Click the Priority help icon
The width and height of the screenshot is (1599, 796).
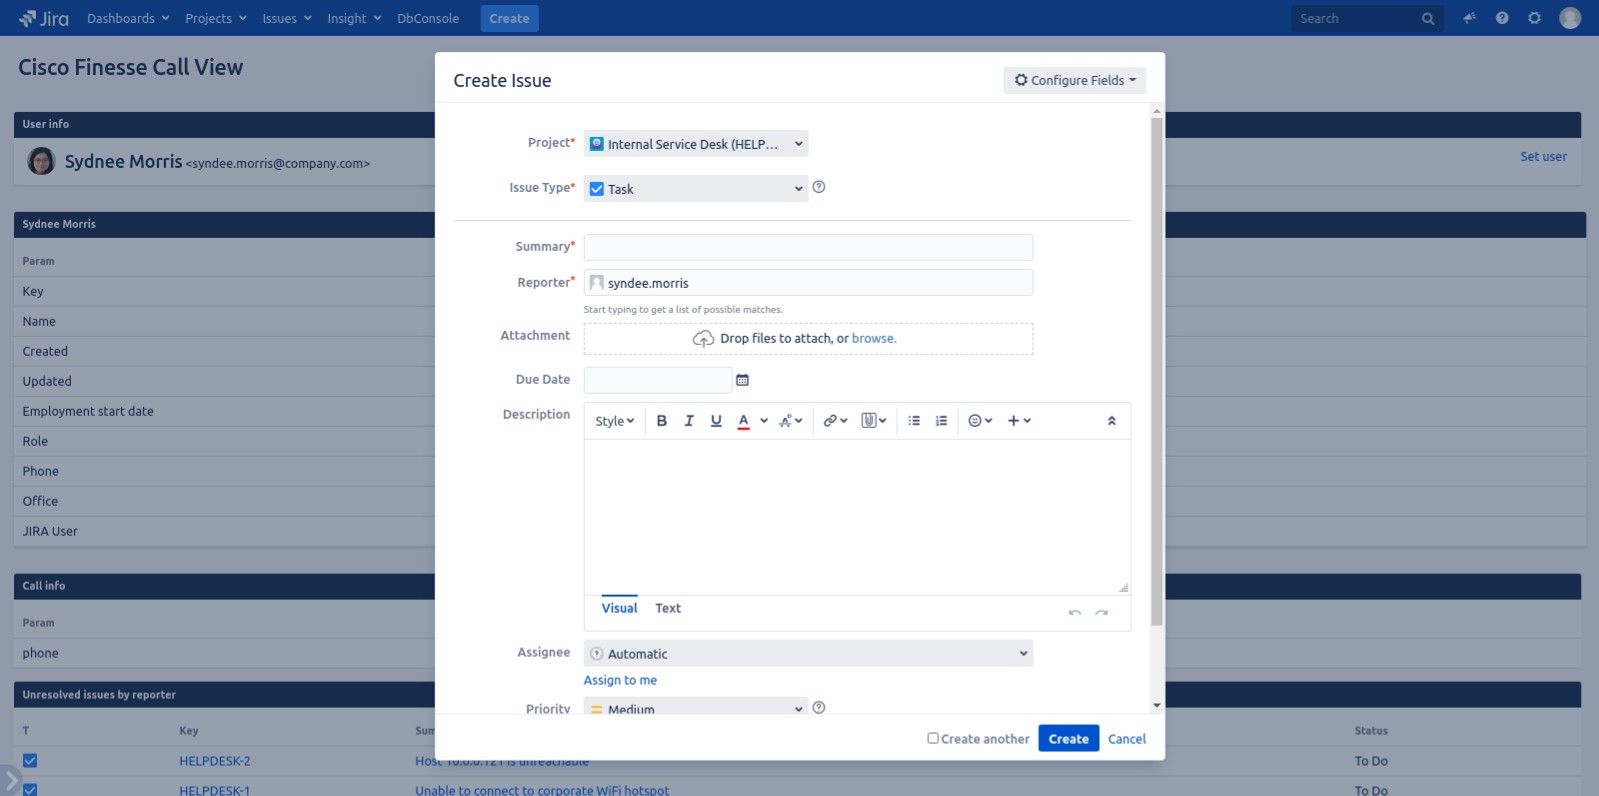(x=819, y=708)
